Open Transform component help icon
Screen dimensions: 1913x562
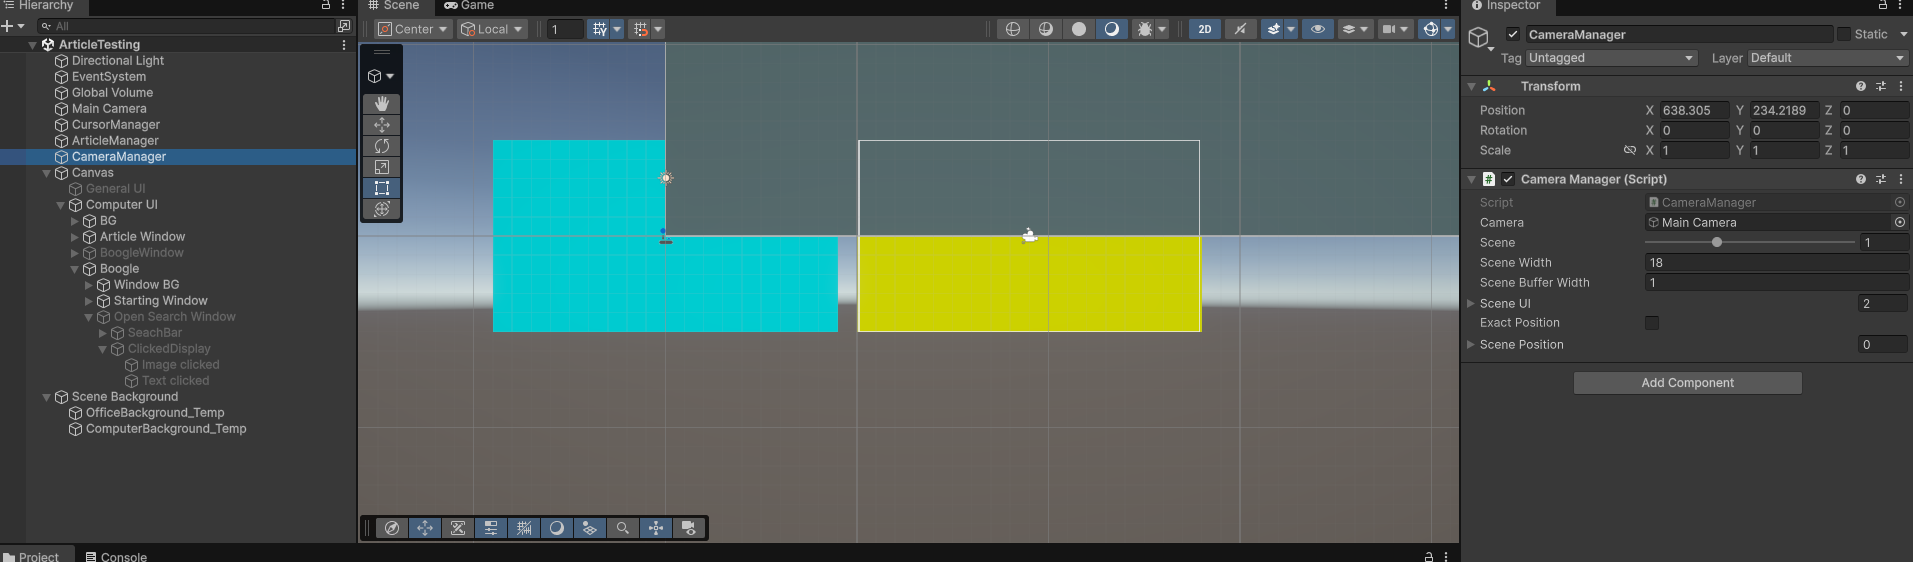coord(1861,86)
